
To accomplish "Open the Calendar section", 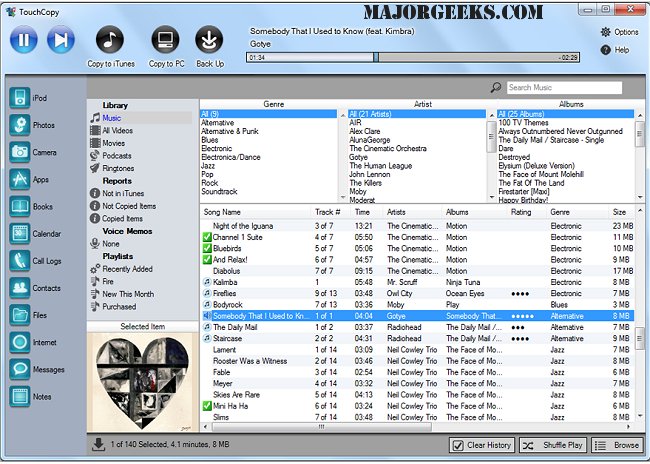I will [19, 233].
